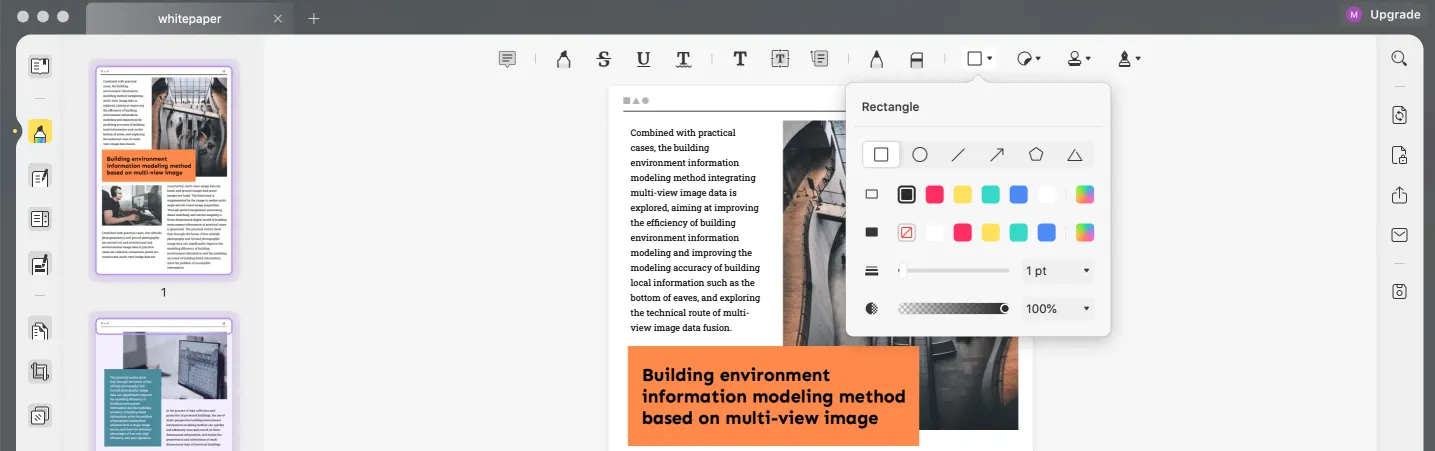The image size is (1435, 451).
Task: Click the orange 'Building environment' heading on page
Action: 773,396
